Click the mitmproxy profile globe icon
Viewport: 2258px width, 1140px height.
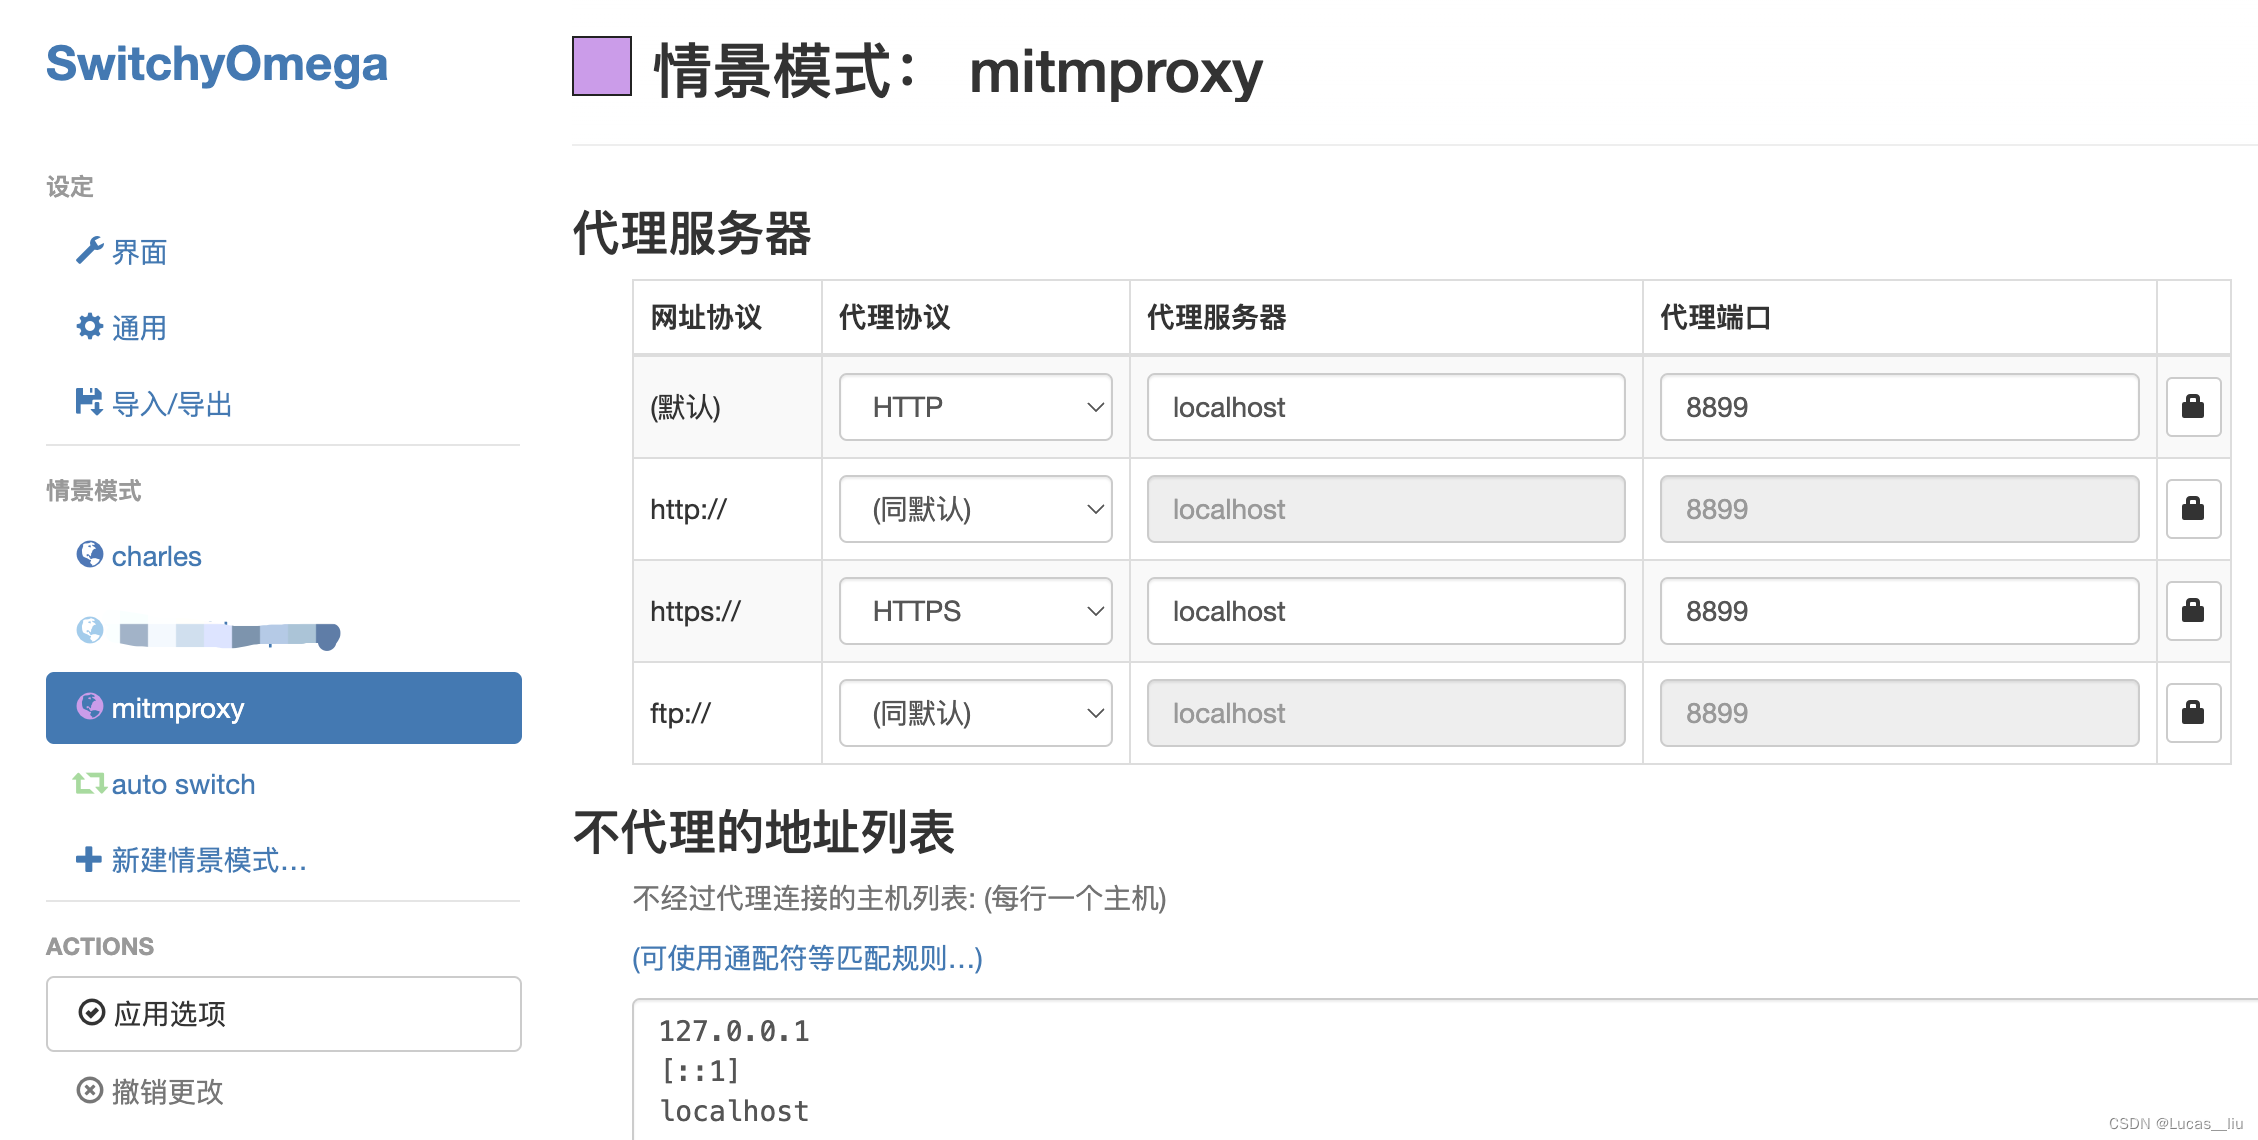[x=91, y=707]
